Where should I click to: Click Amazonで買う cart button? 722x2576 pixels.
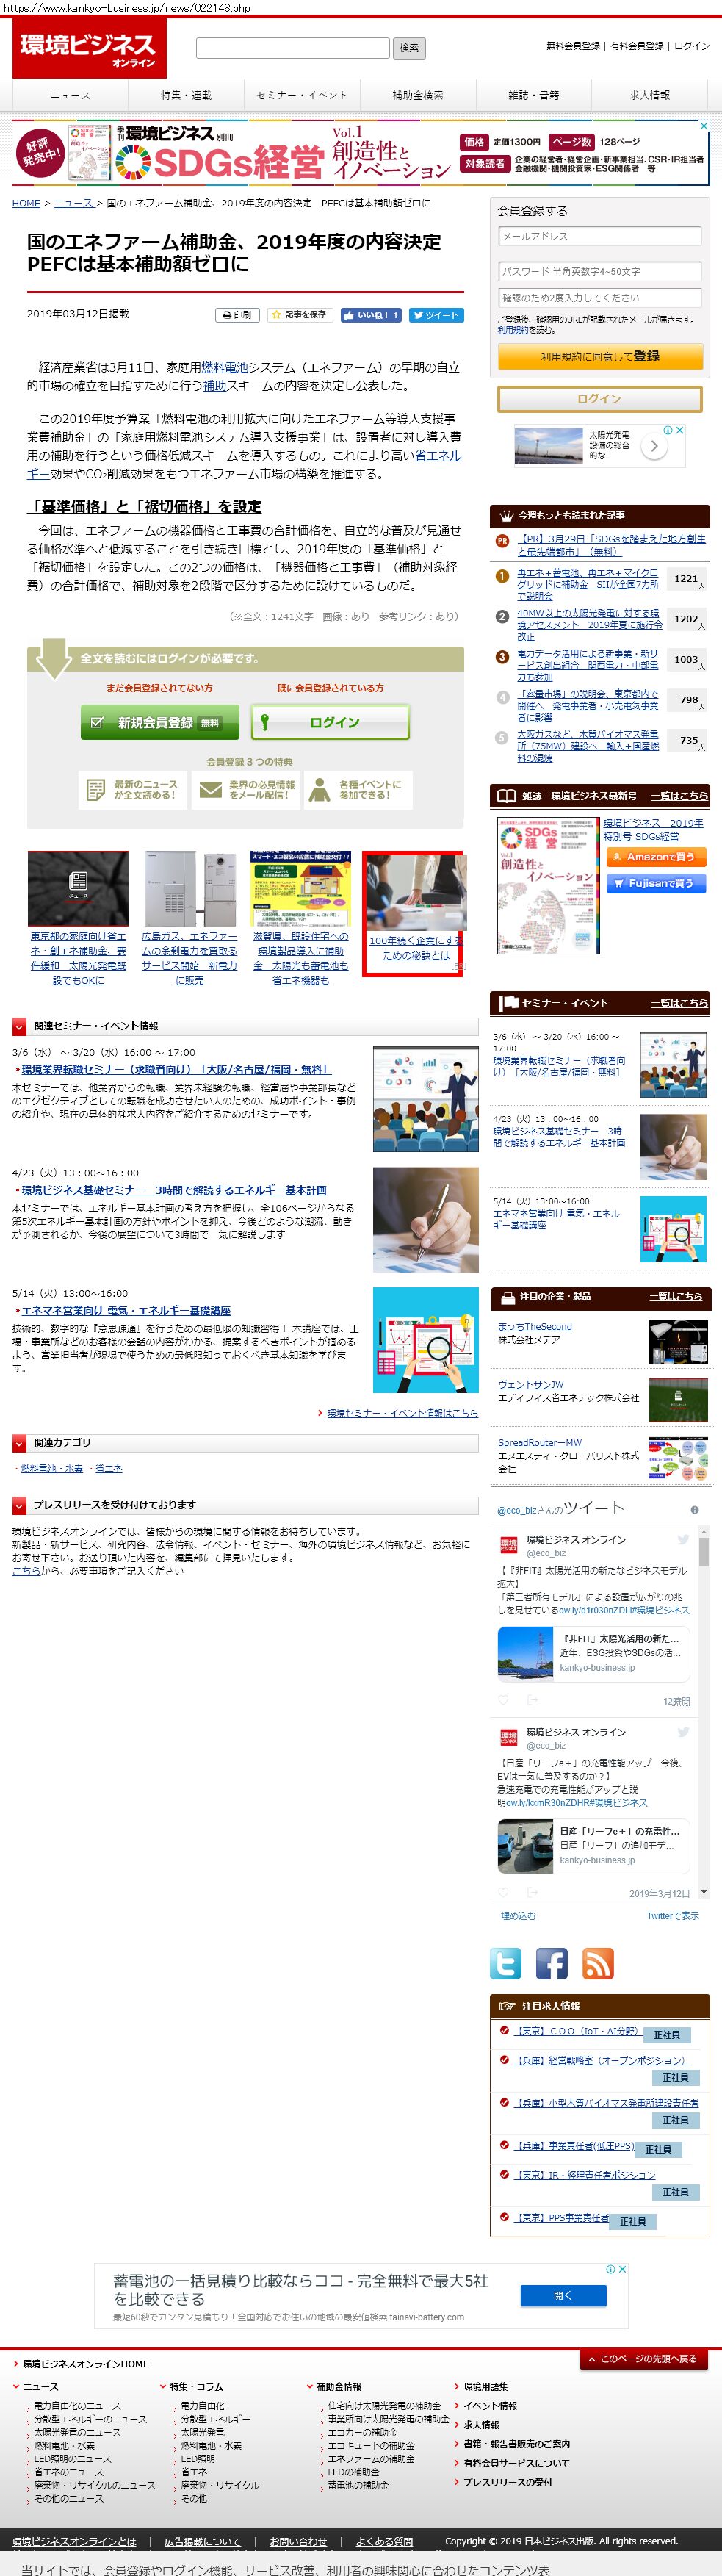655,857
